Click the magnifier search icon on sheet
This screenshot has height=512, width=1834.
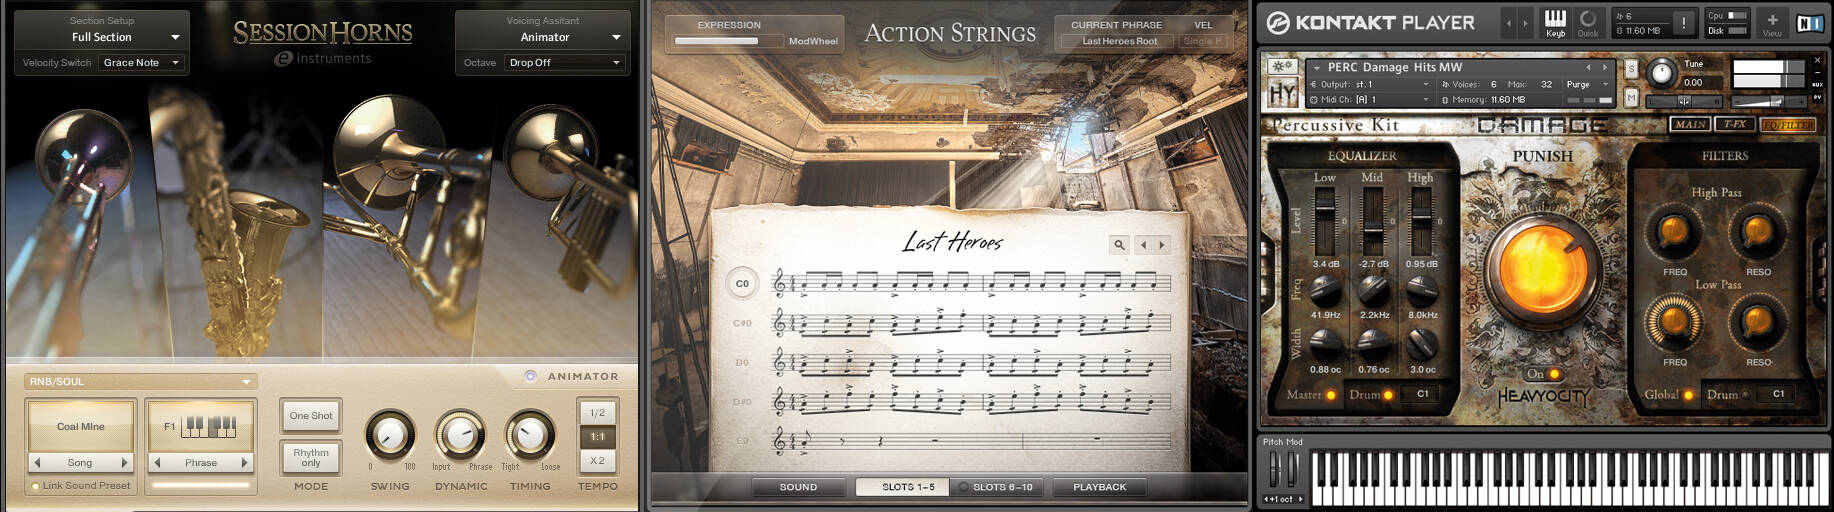click(x=1119, y=244)
